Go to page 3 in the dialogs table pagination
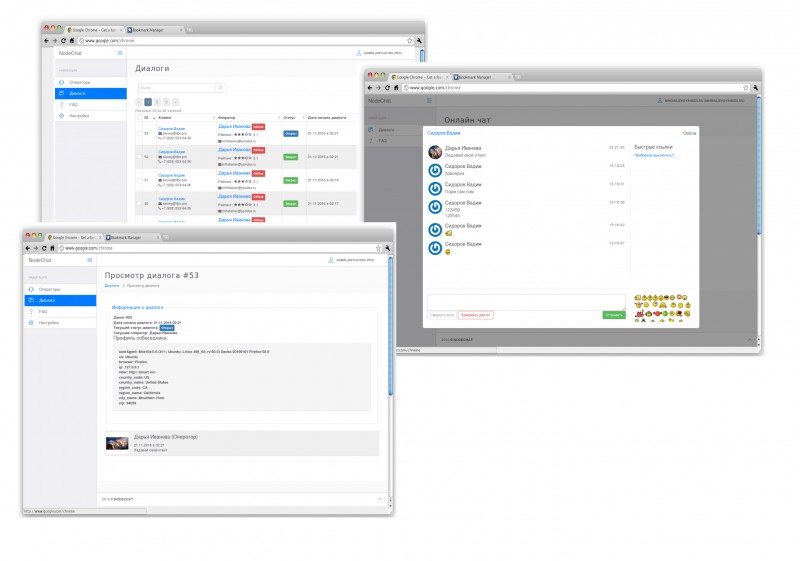 [166, 102]
